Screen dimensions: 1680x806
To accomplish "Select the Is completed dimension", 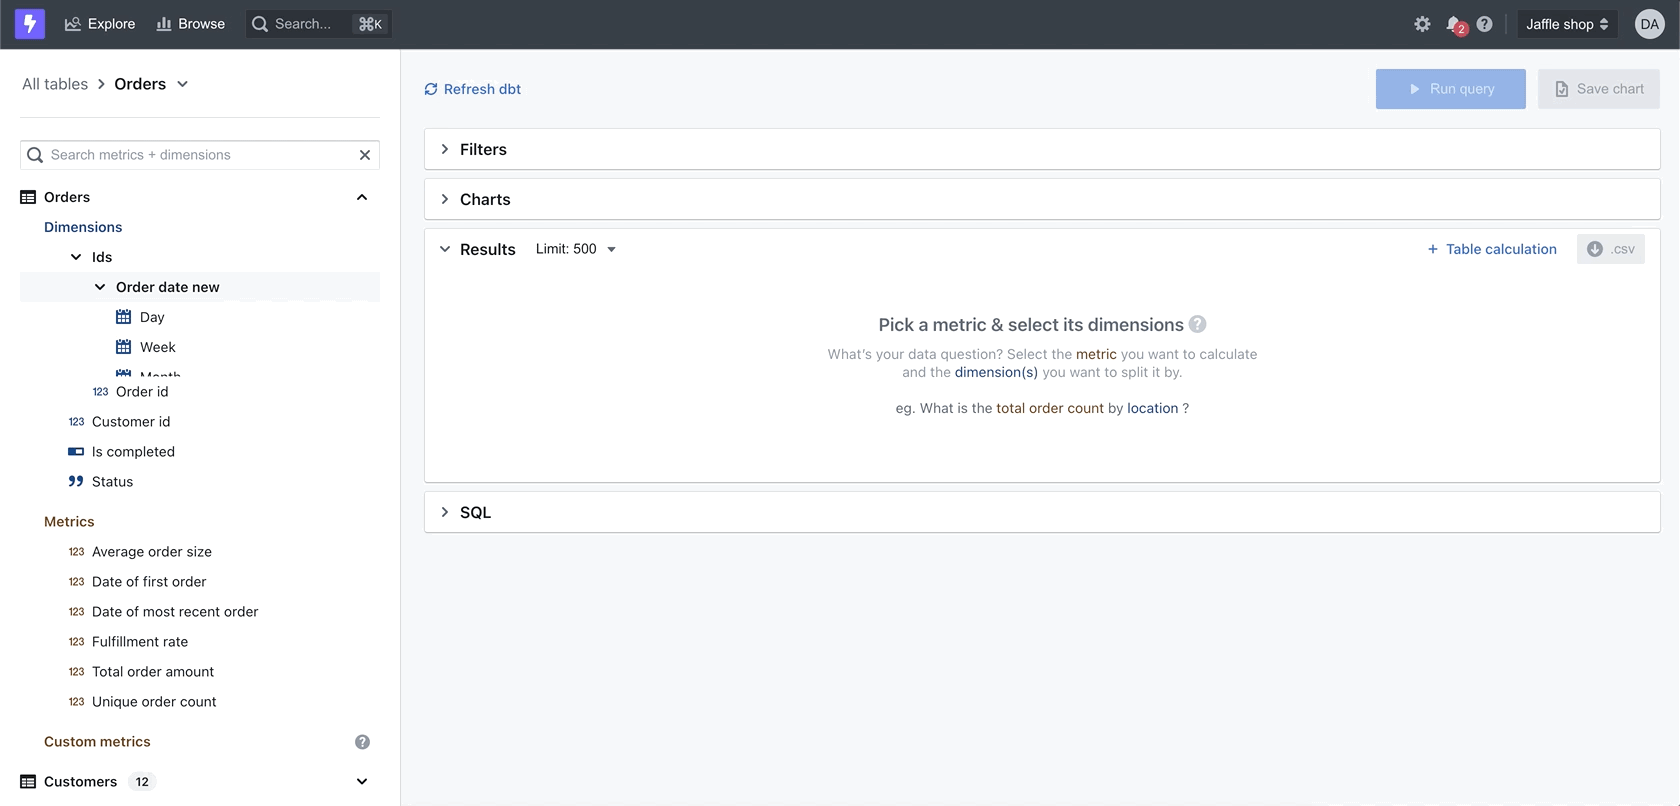I will coord(133,452).
